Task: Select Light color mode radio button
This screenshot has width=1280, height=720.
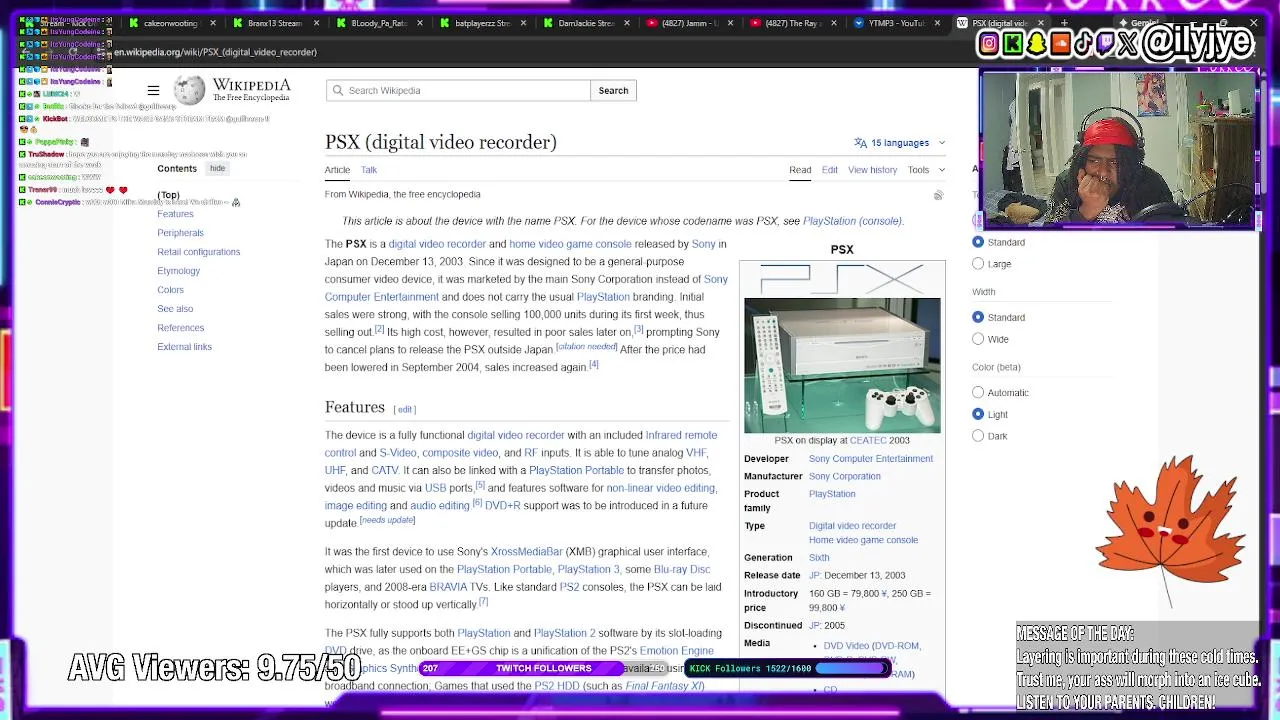Action: 978,414
